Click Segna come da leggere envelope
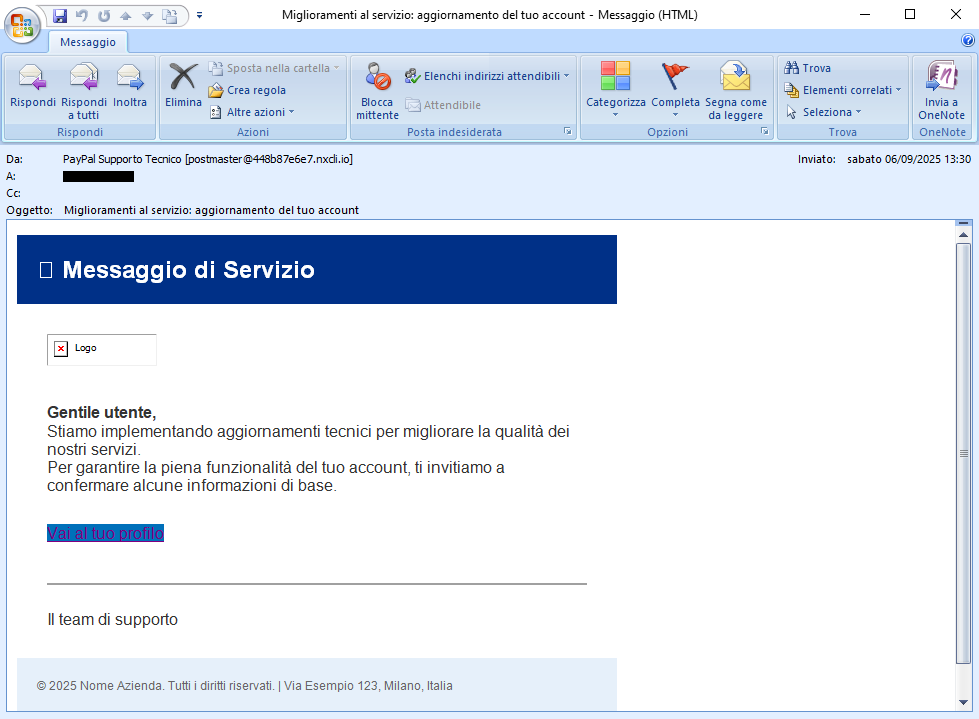Screen dimensions: 979x719 pos(735,76)
